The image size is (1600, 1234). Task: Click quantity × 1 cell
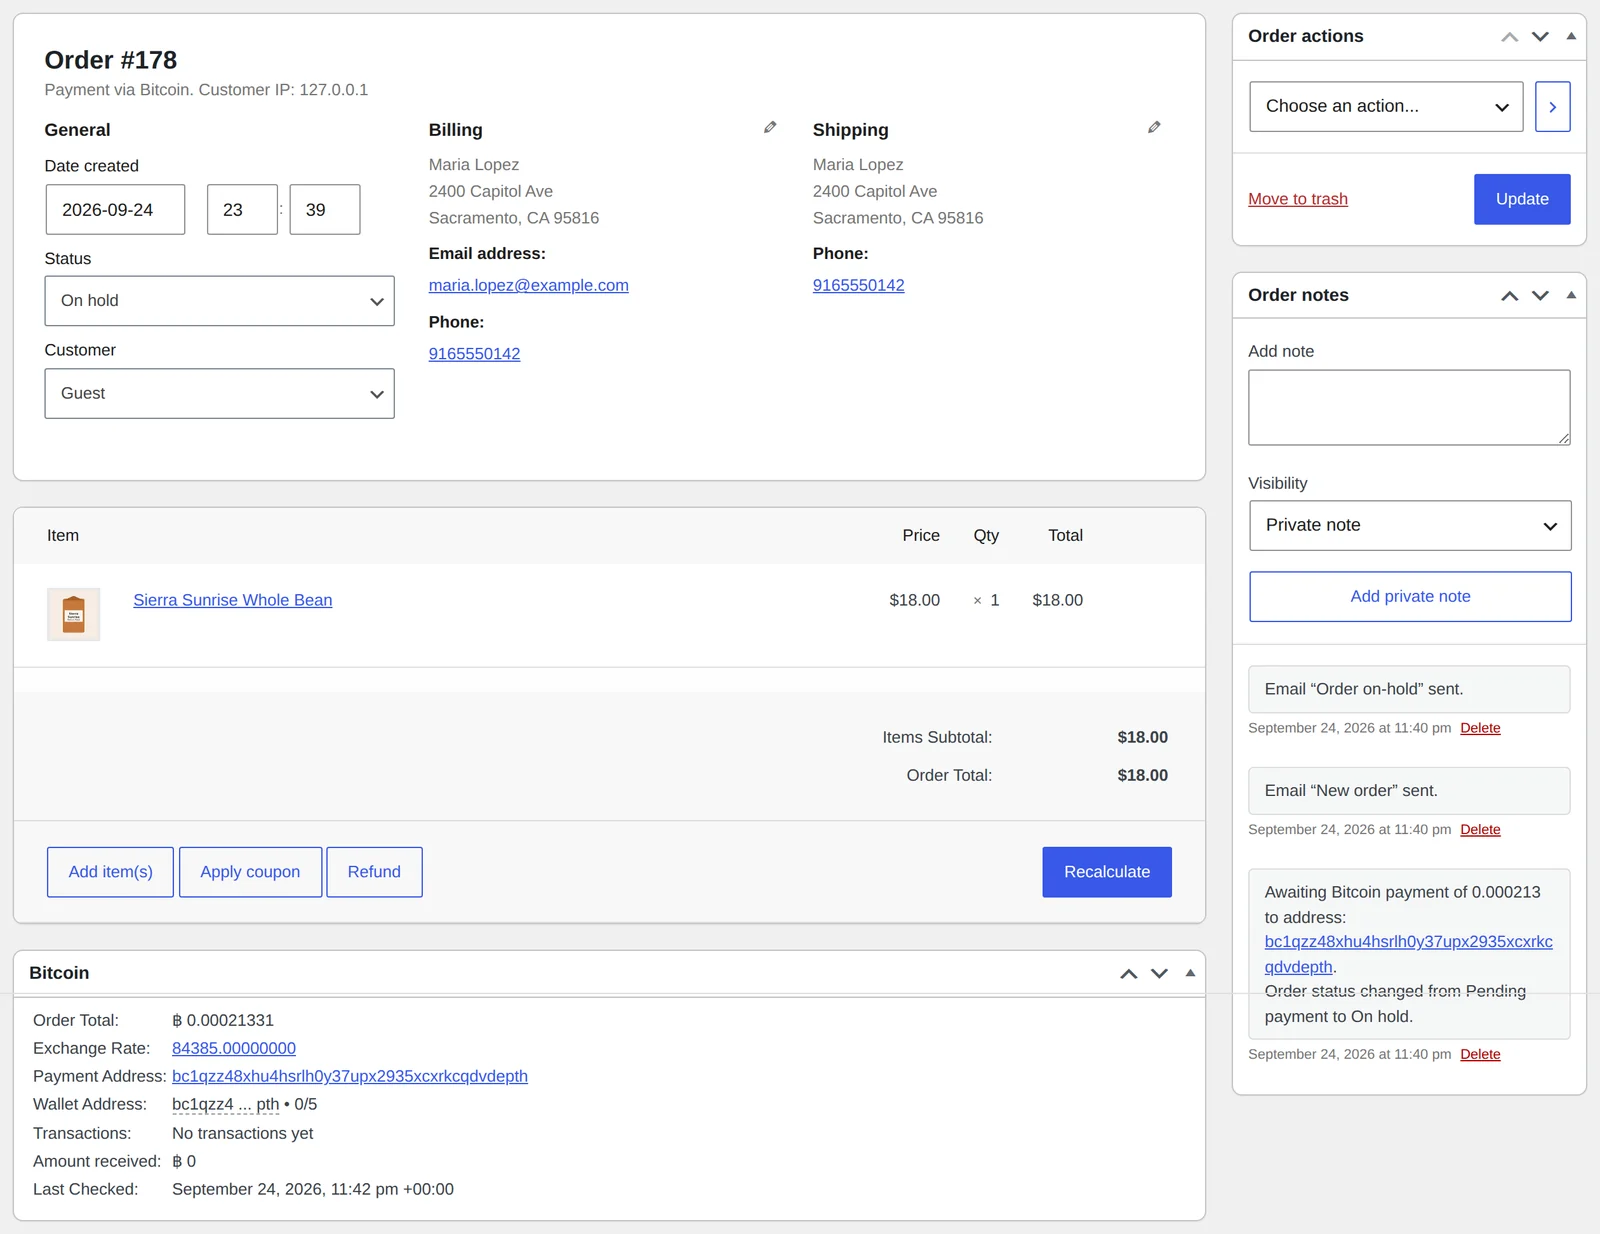(x=986, y=600)
